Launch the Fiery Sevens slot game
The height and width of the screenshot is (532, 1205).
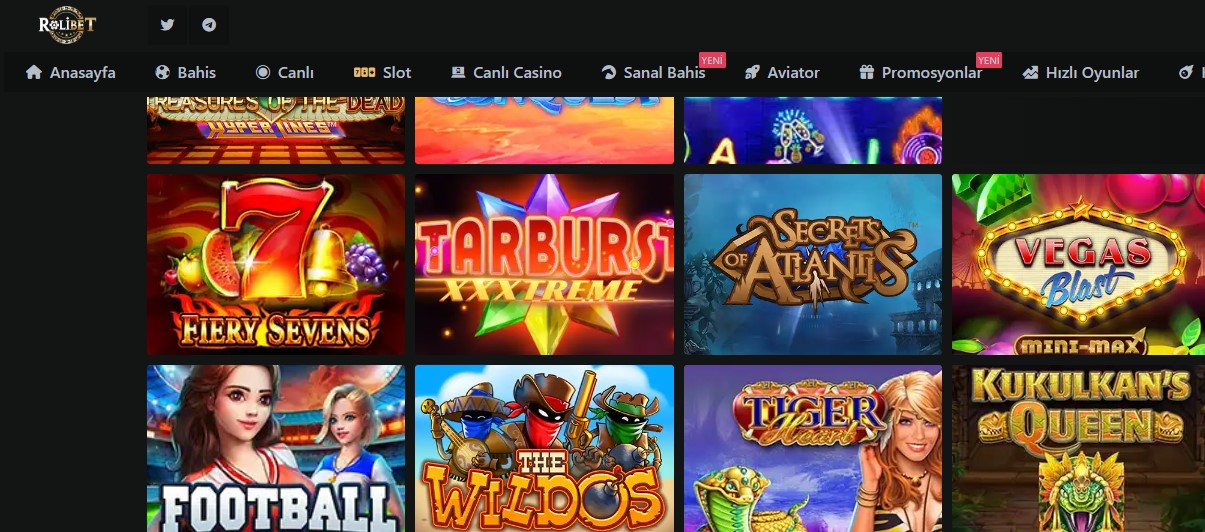point(276,265)
